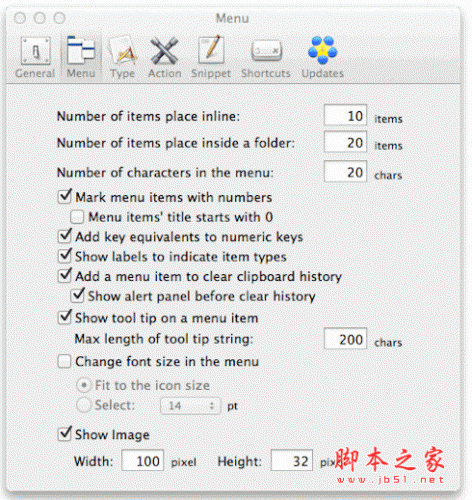472x500 pixels.
Task: Click the Number of items place inline label
Action: (x=148, y=116)
